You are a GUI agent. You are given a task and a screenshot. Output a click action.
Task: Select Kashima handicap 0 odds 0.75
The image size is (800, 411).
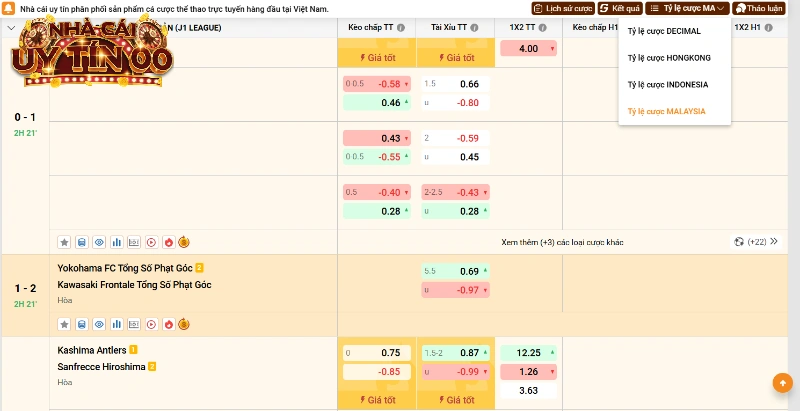(x=377, y=353)
